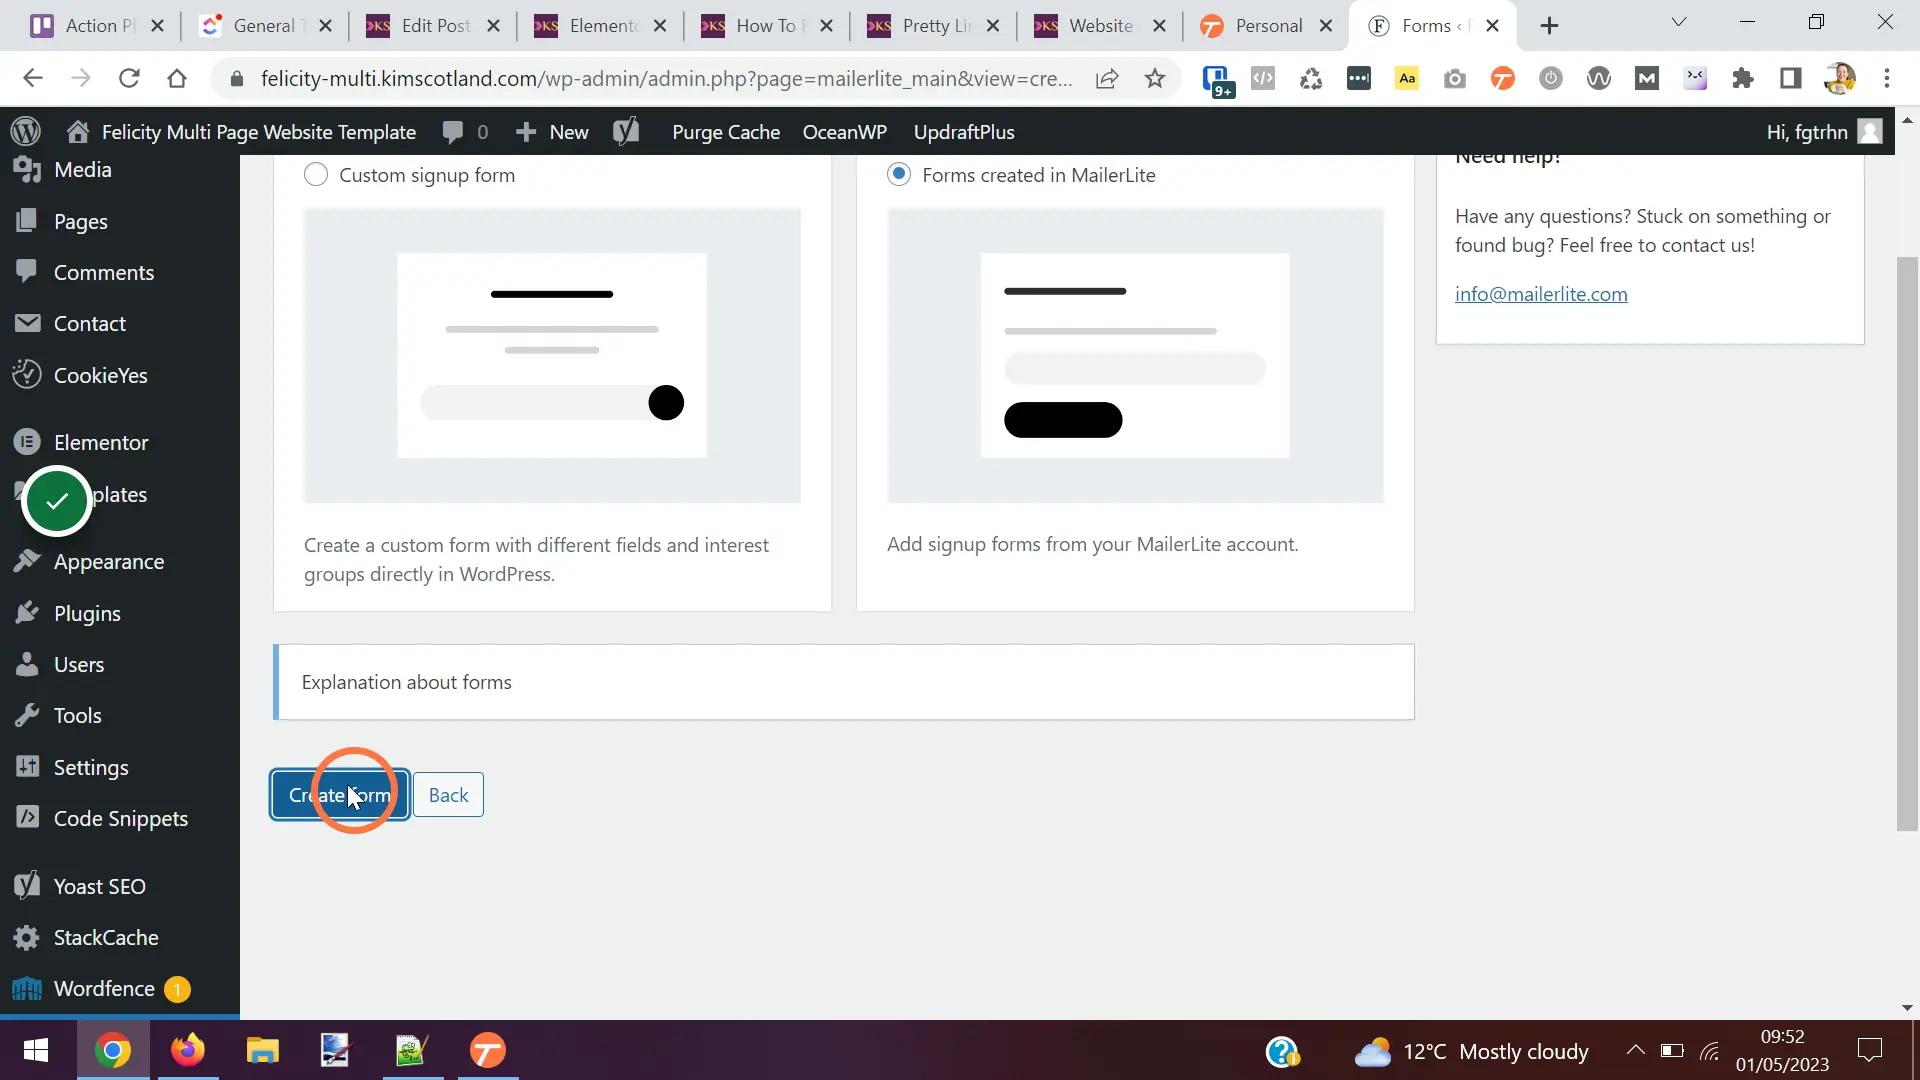
Task: Click the address bar URL
Action: click(x=666, y=78)
